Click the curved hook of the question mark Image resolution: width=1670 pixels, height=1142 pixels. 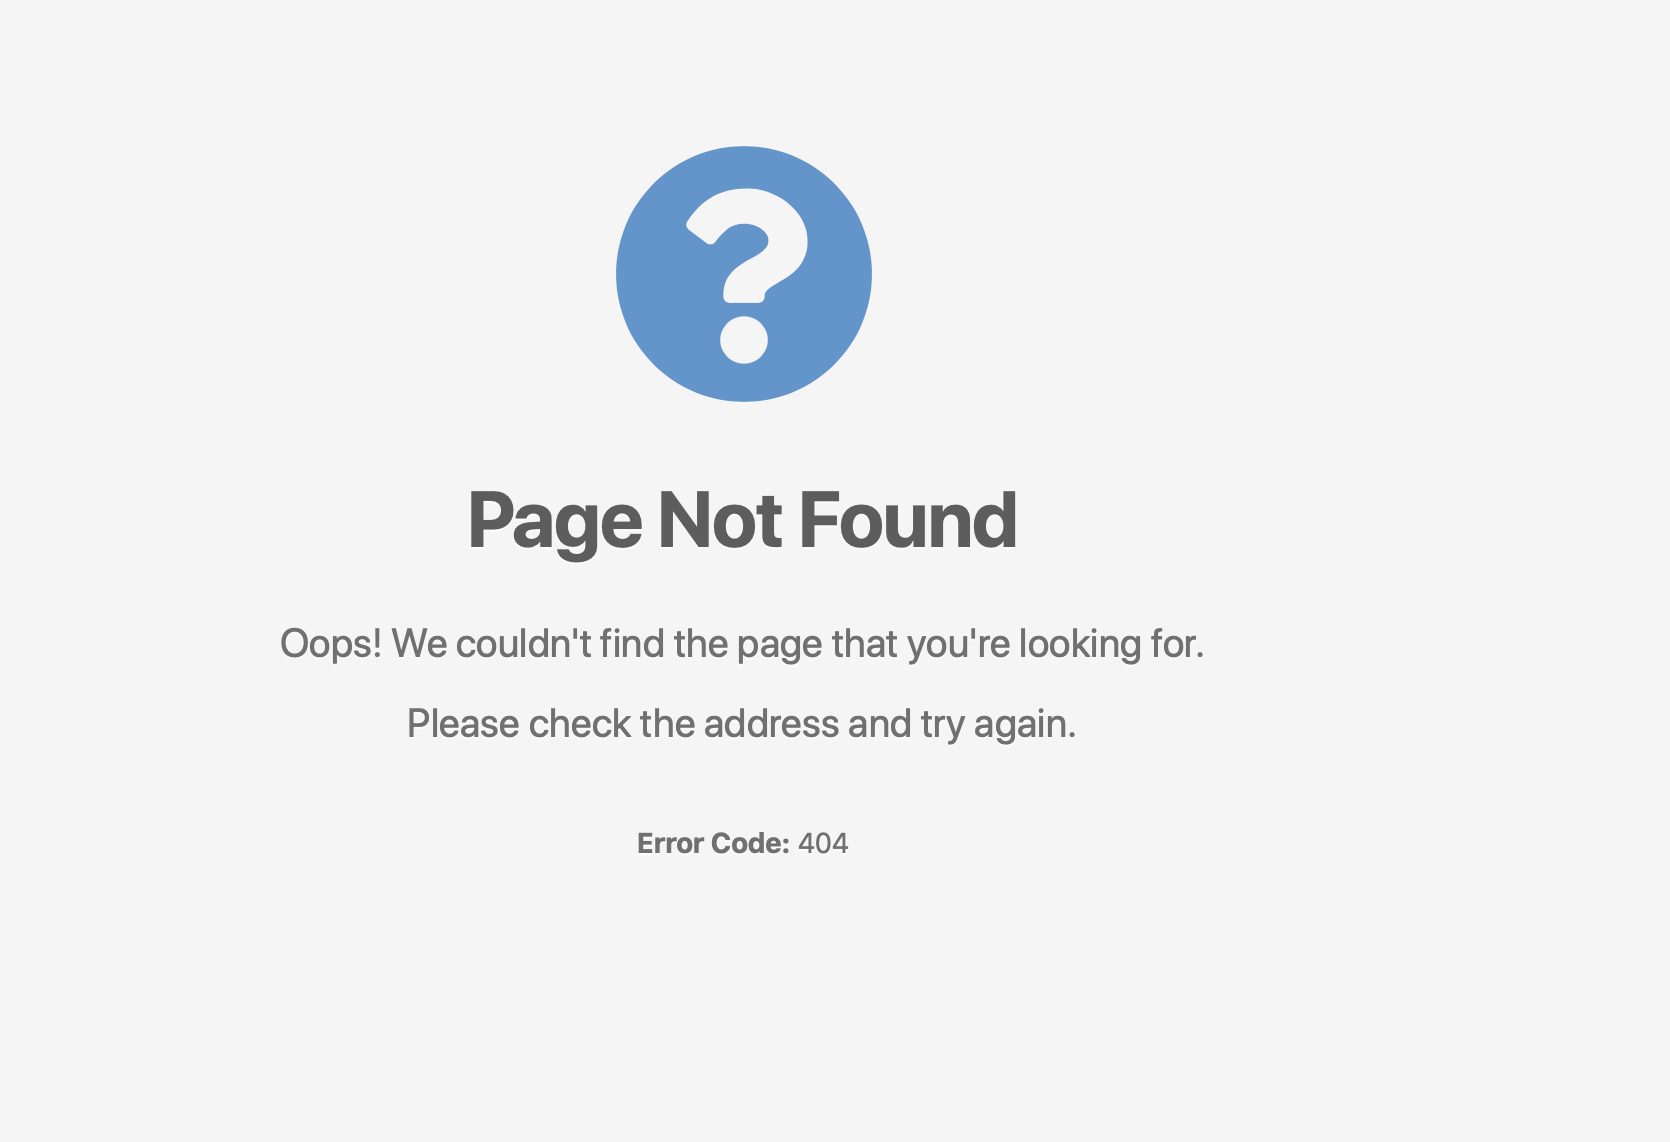tap(747, 245)
